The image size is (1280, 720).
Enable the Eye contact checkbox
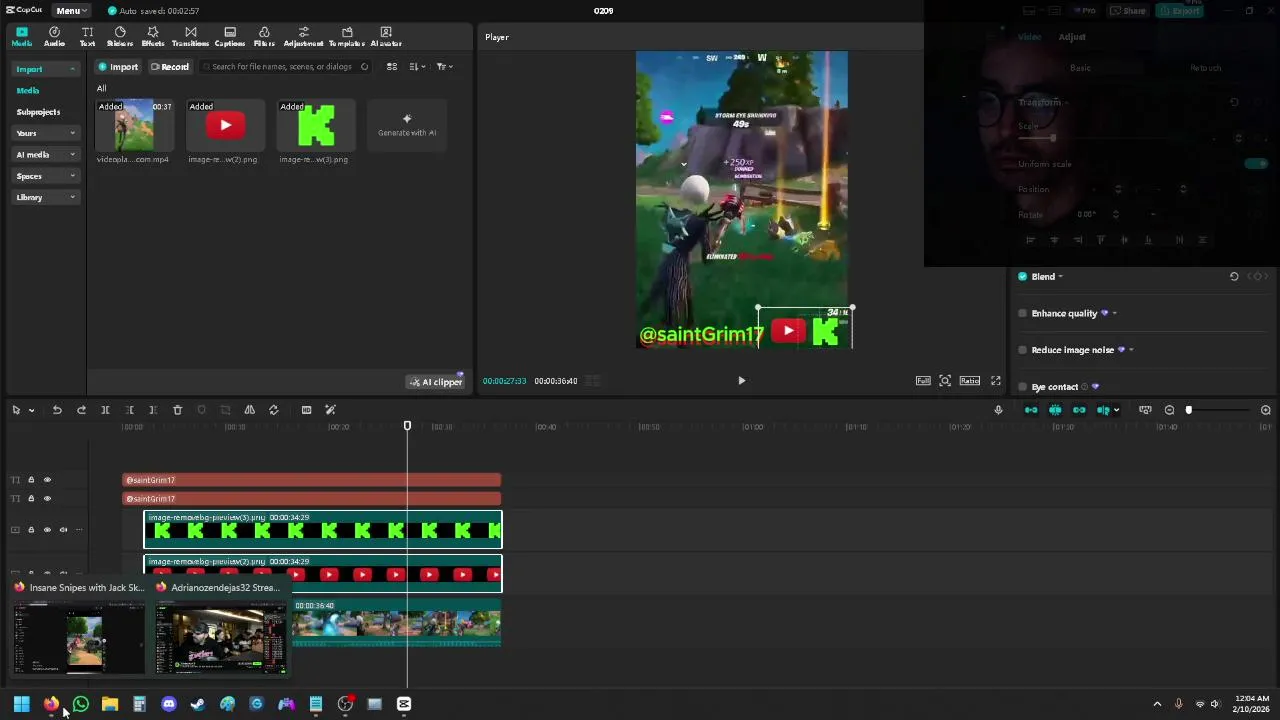[x=1022, y=387]
